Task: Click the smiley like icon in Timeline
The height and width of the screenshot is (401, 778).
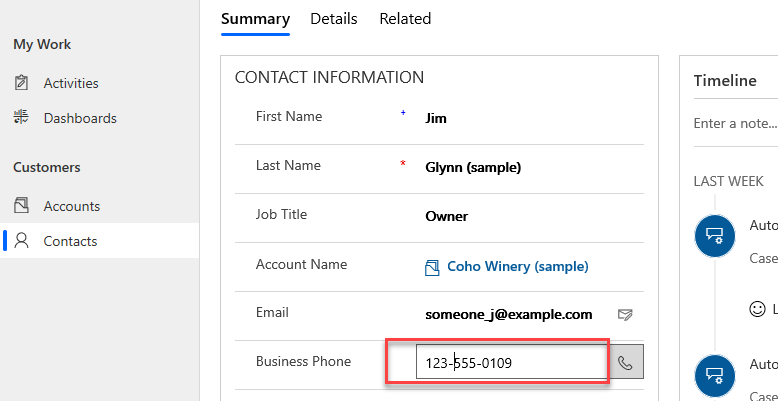Action: tap(757, 309)
